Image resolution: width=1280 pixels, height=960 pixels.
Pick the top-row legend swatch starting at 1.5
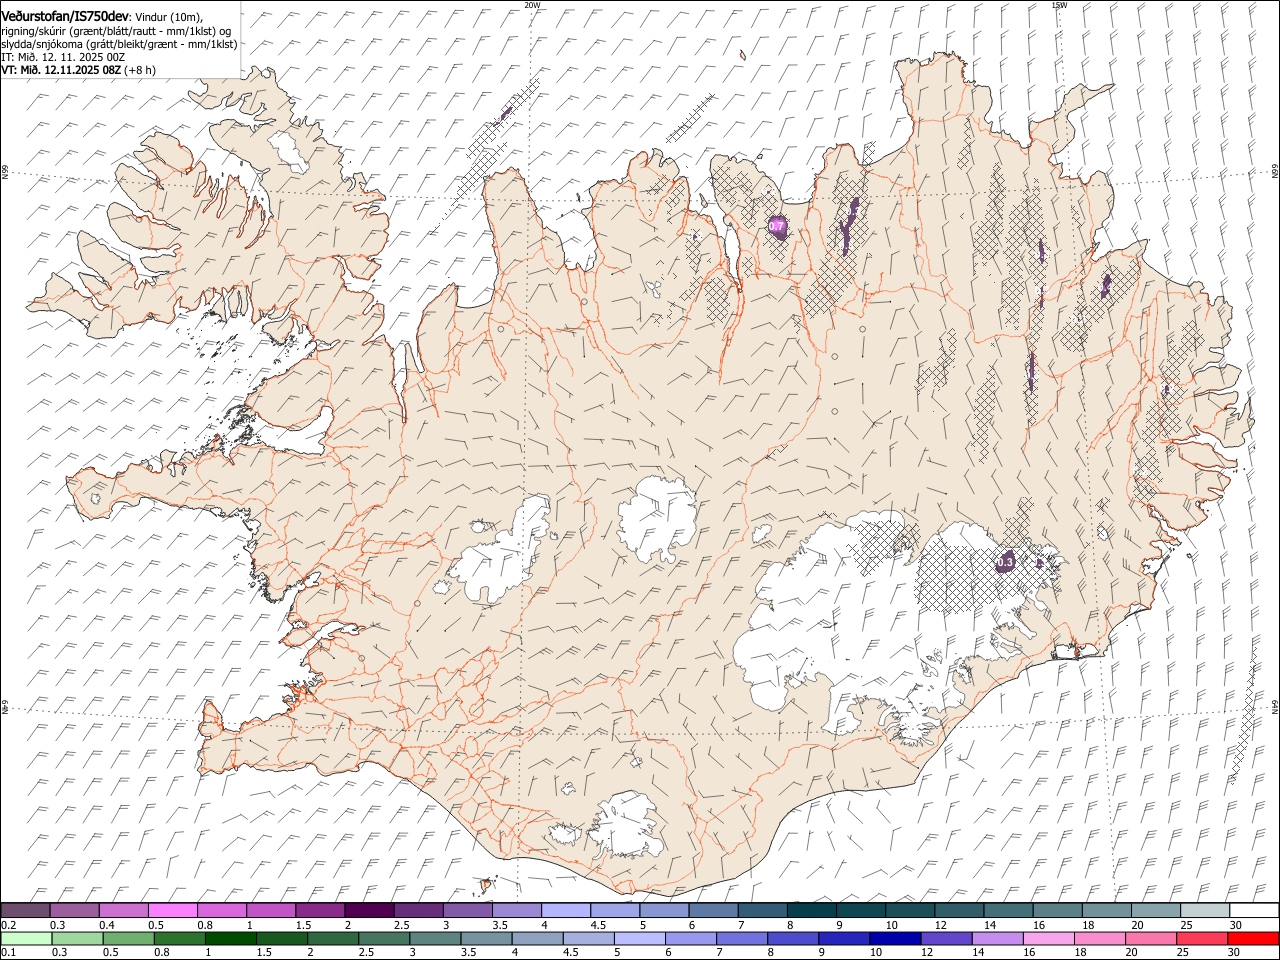tap(320, 910)
